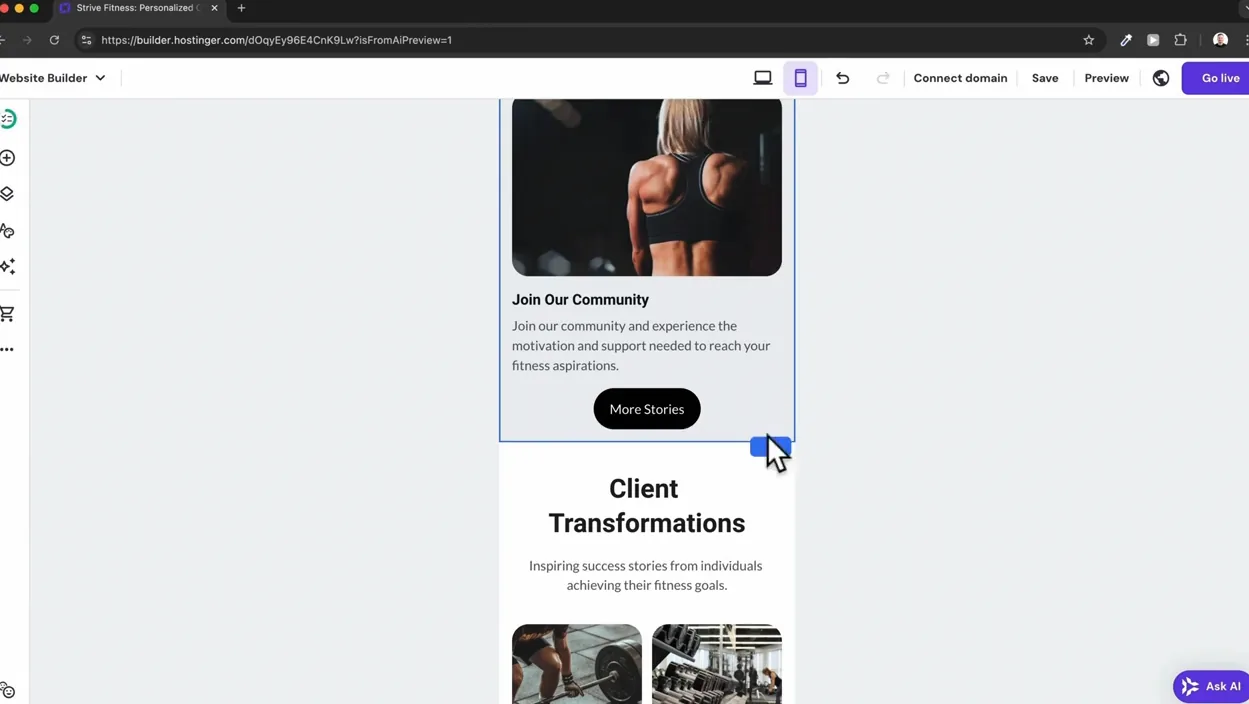
Task: Open a new browser tab
Action: coord(241,8)
